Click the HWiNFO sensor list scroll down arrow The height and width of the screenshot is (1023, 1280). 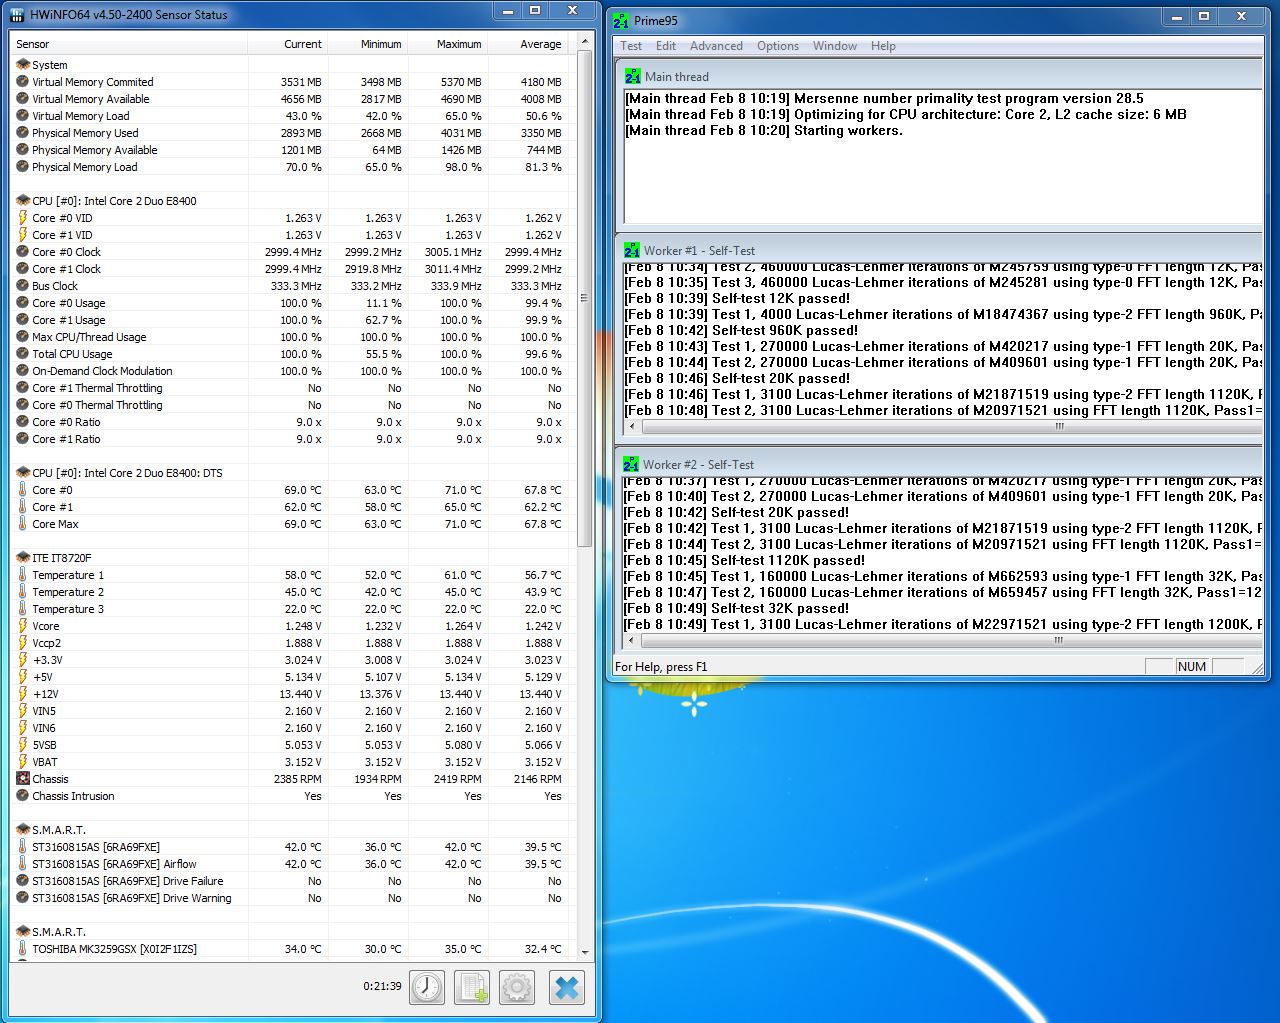[x=585, y=952]
